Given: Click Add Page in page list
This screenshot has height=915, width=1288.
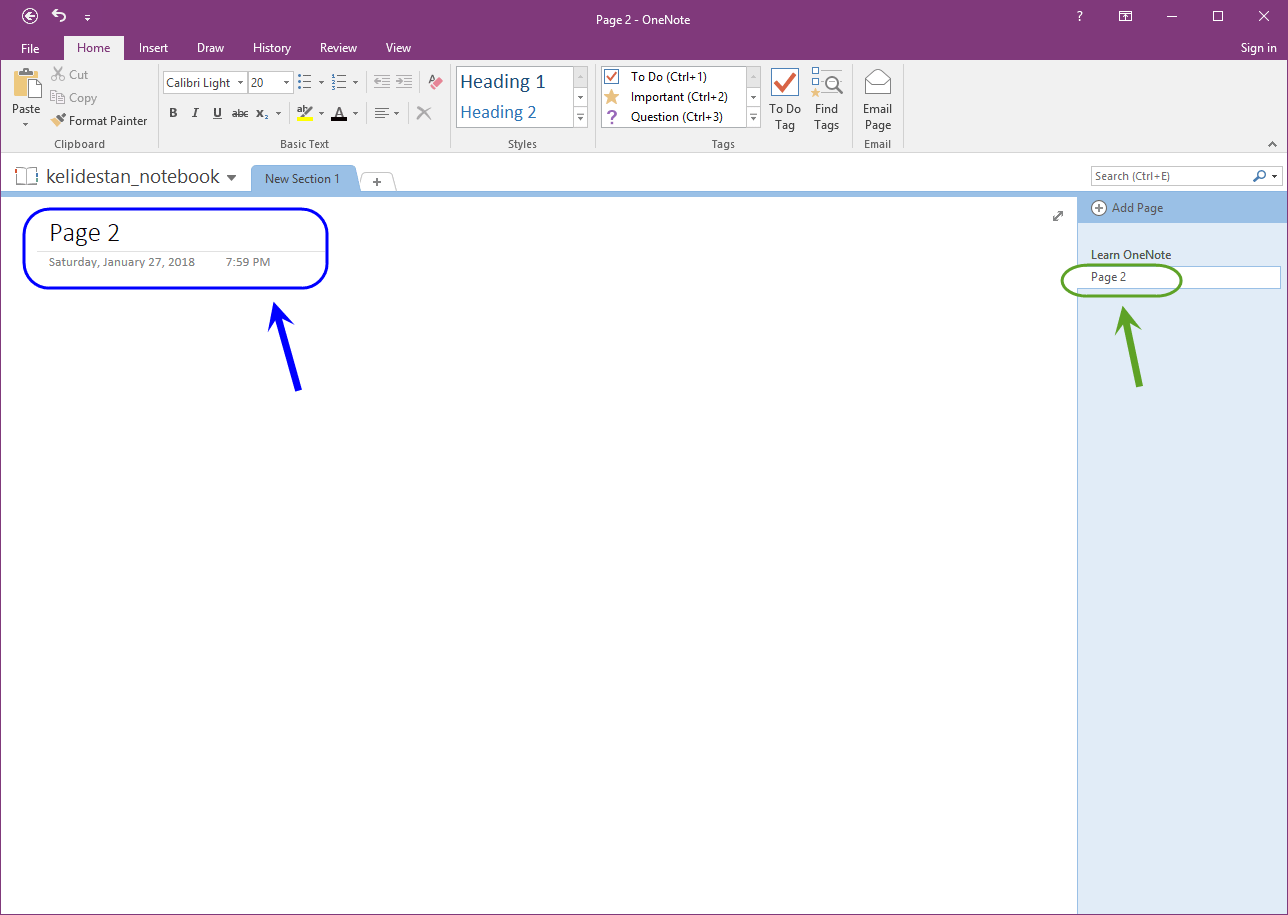Looking at the screenshot, I should click(1127, 208).
